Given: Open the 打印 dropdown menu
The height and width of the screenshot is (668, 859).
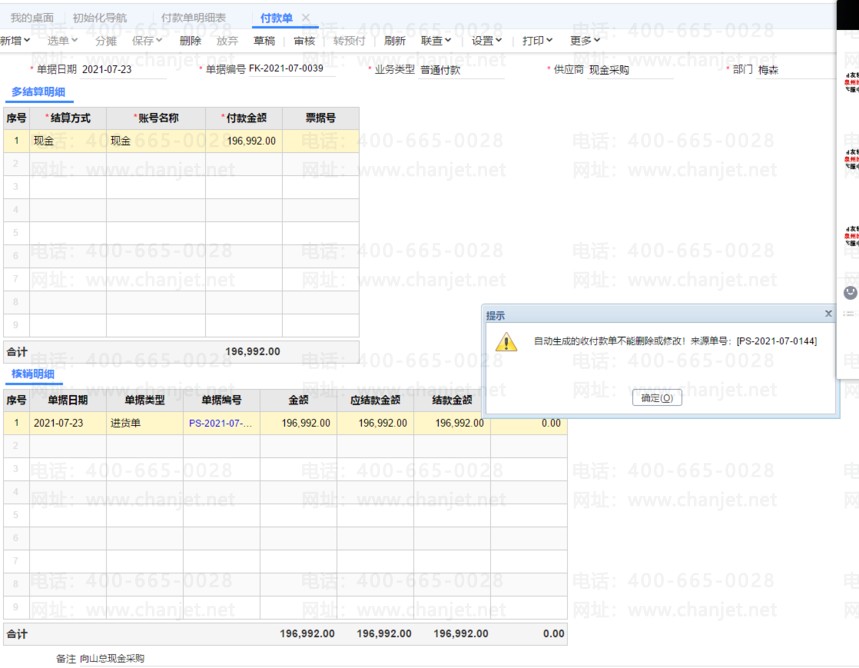Looking at the screenshot, I should click(x=538, y=41).
